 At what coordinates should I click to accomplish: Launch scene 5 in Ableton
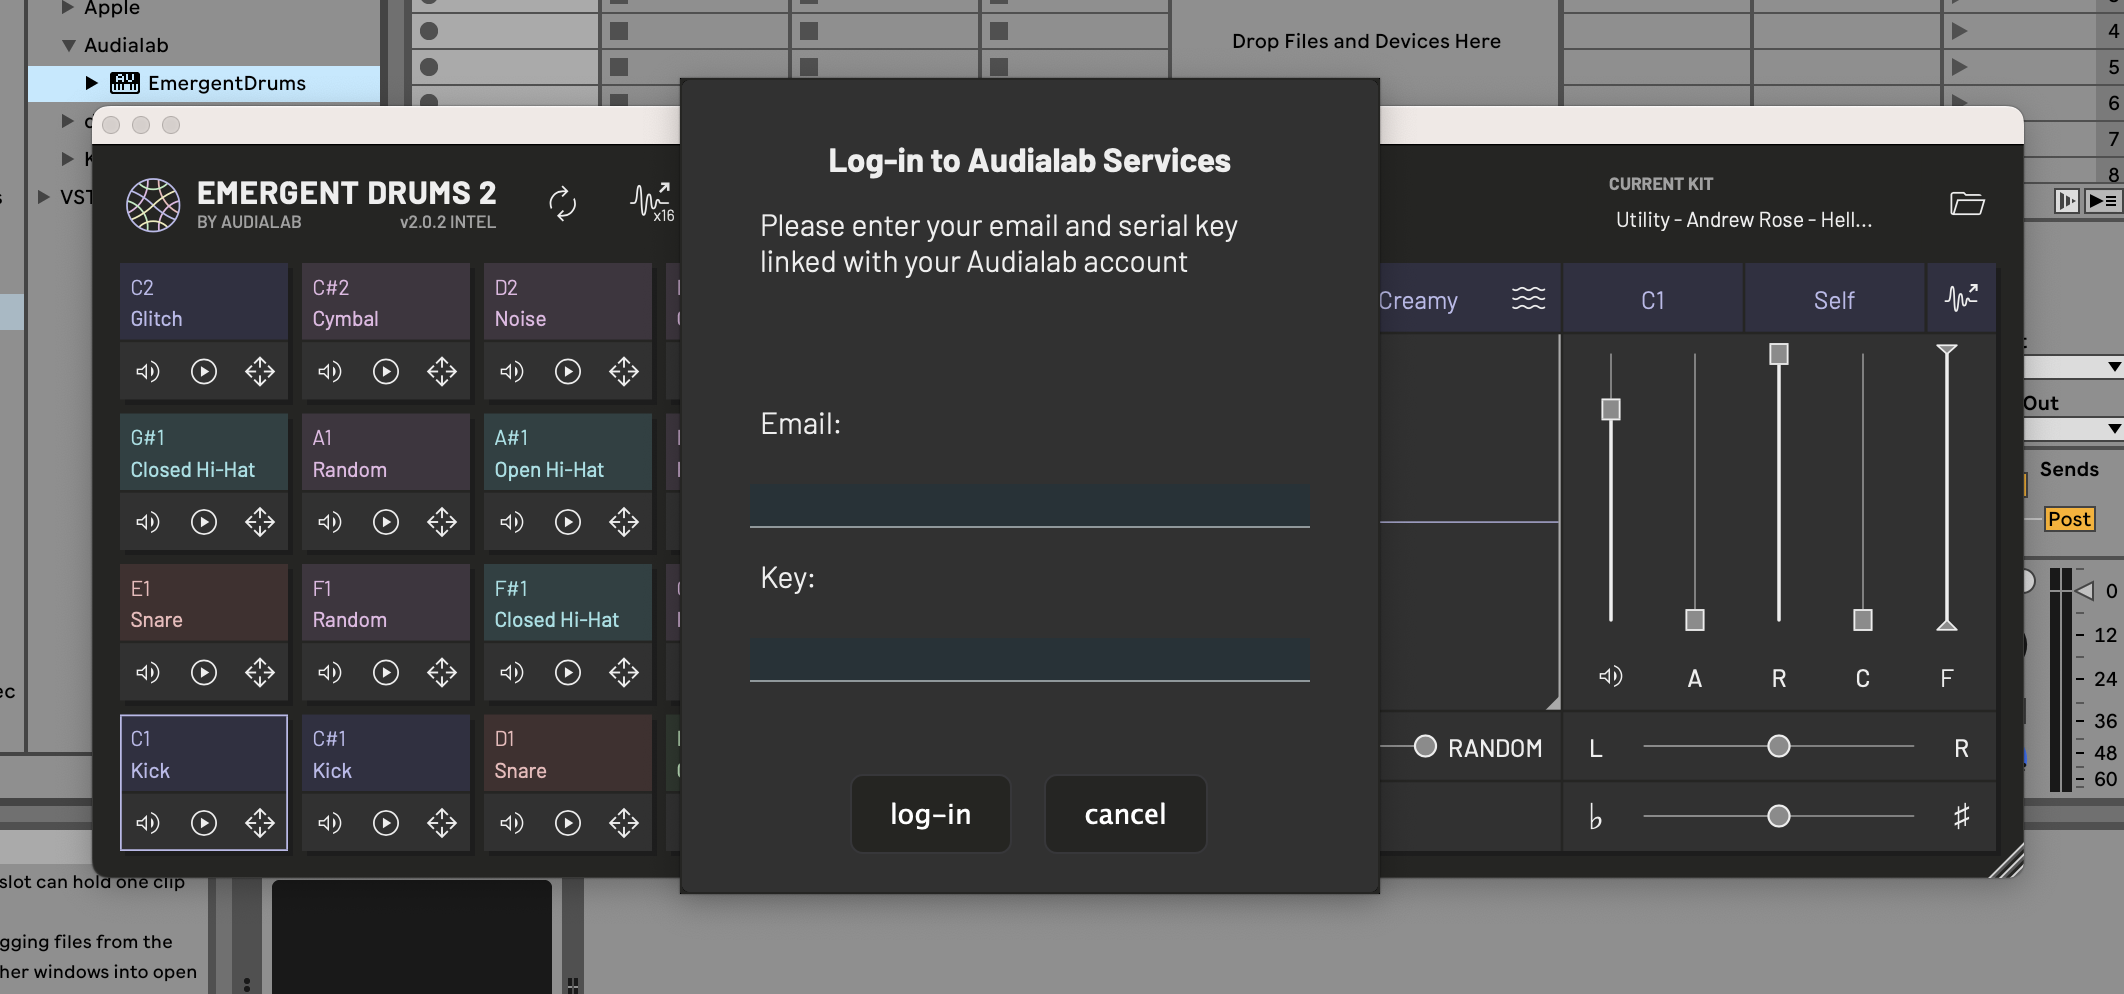coord(1959,67)
